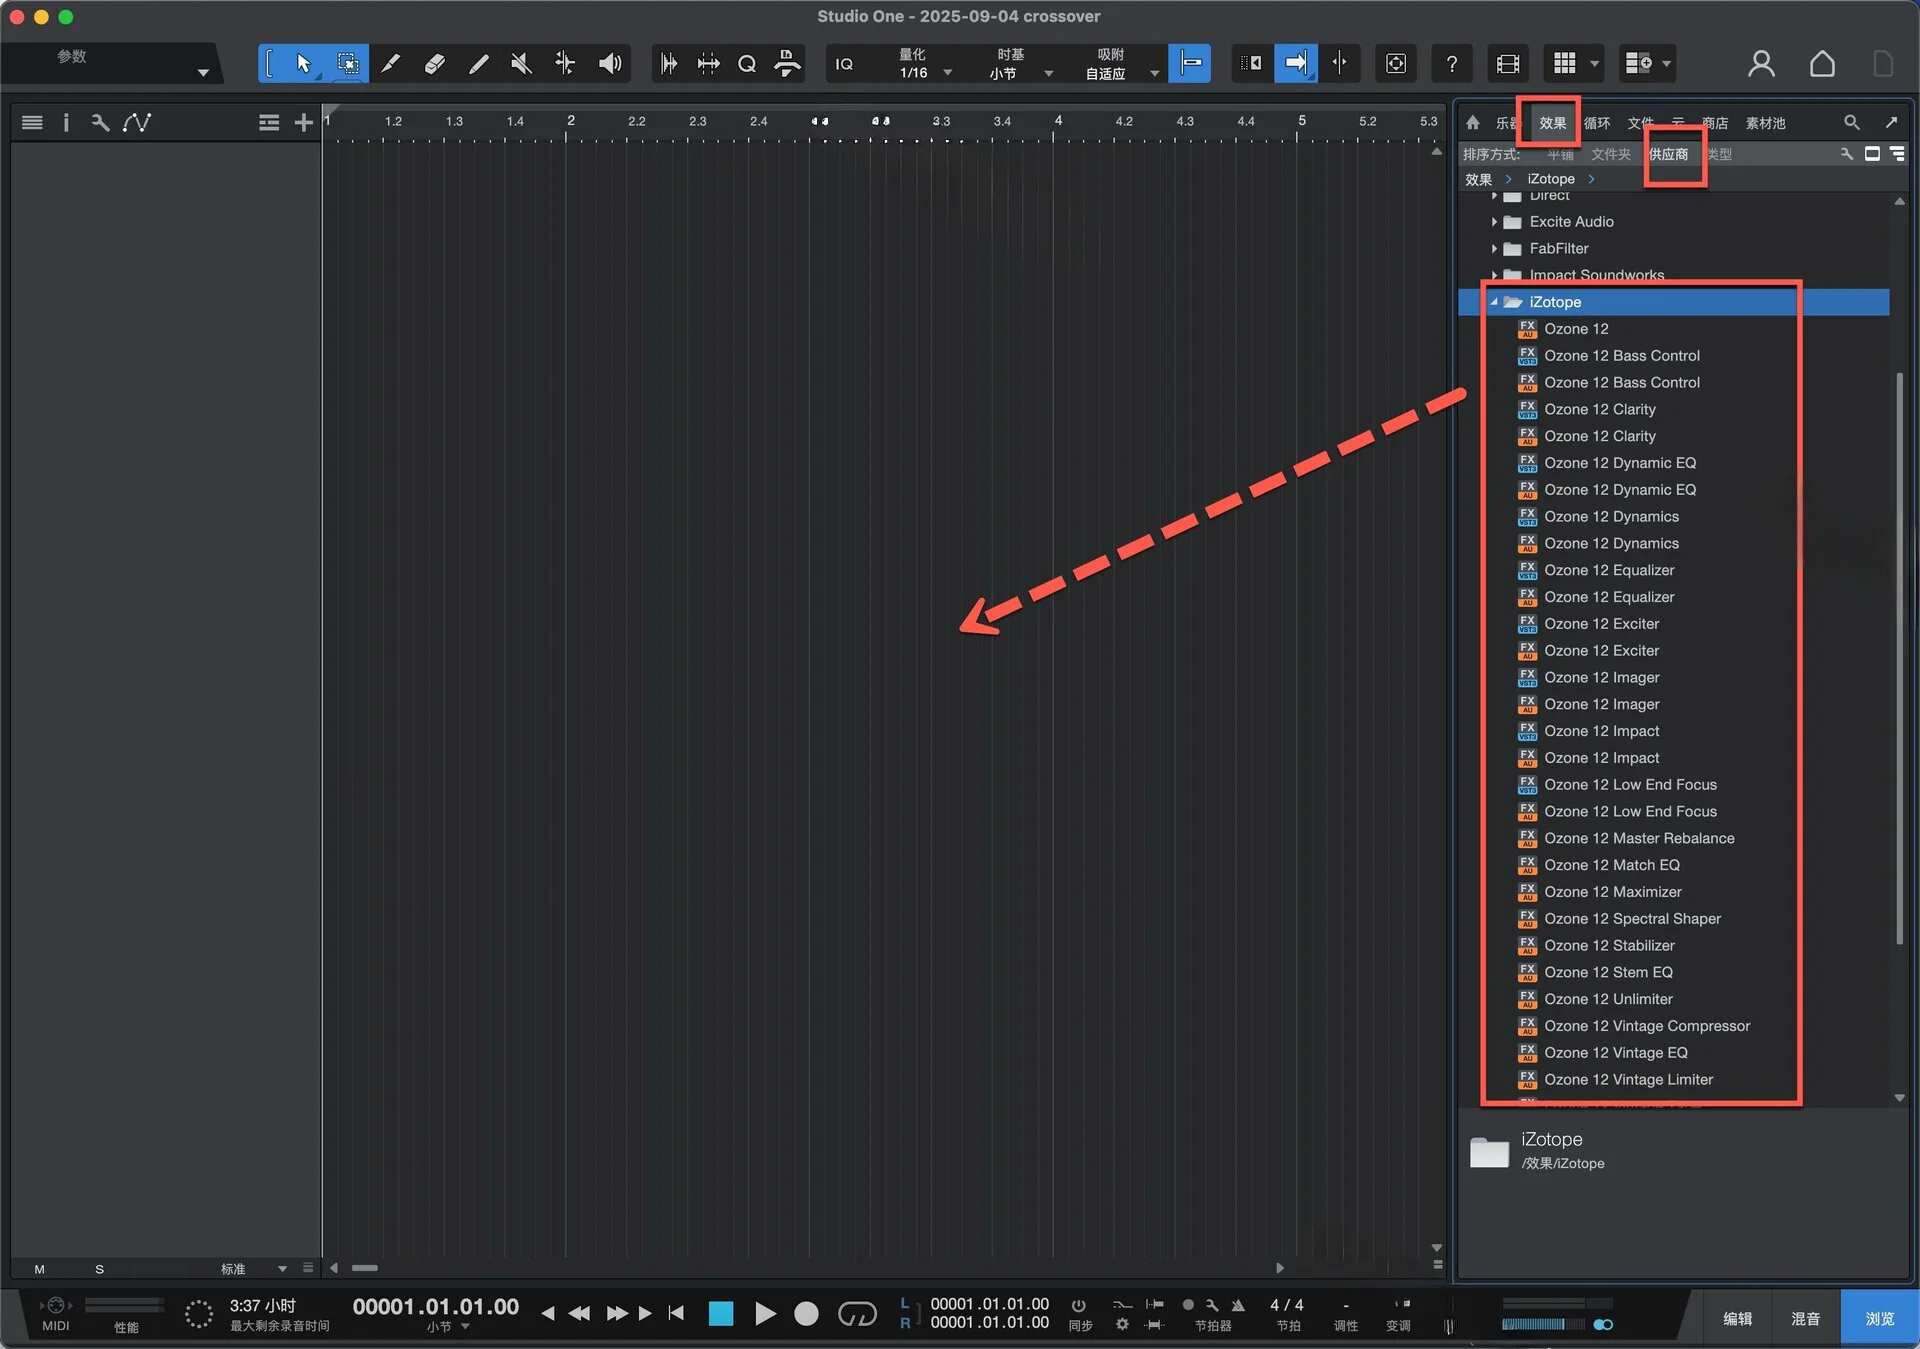
Task: Click the browser sort-bar wrench icon
Action: click(x=1846, y=153)
